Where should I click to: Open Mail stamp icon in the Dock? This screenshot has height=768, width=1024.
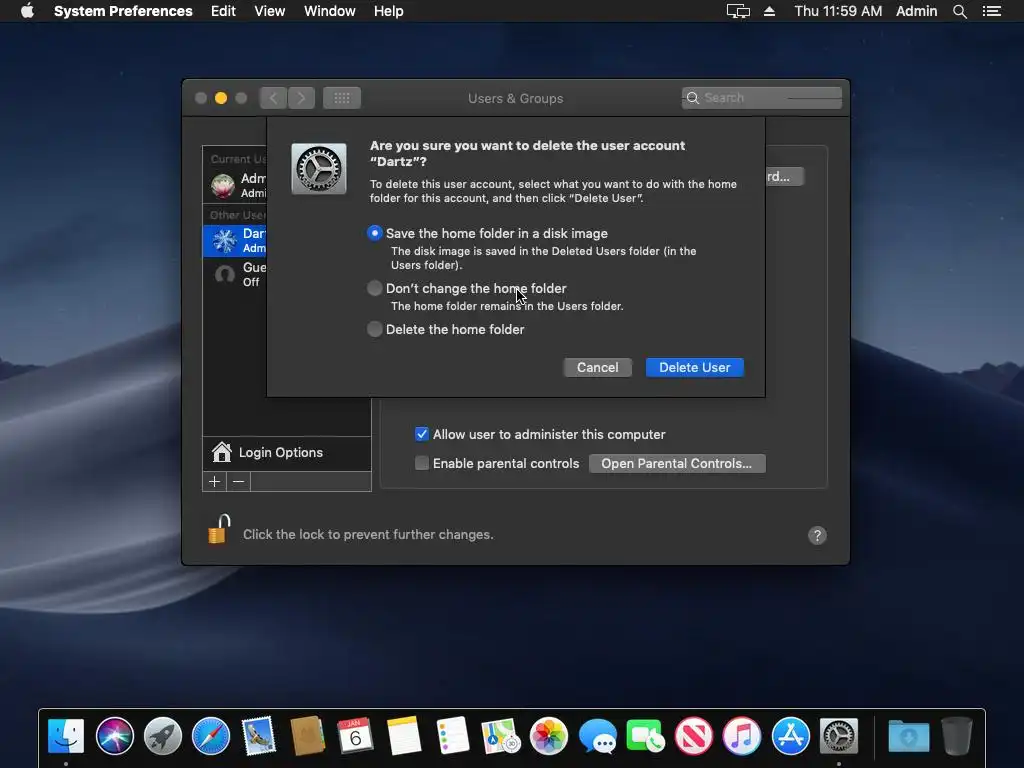(259, 736)
